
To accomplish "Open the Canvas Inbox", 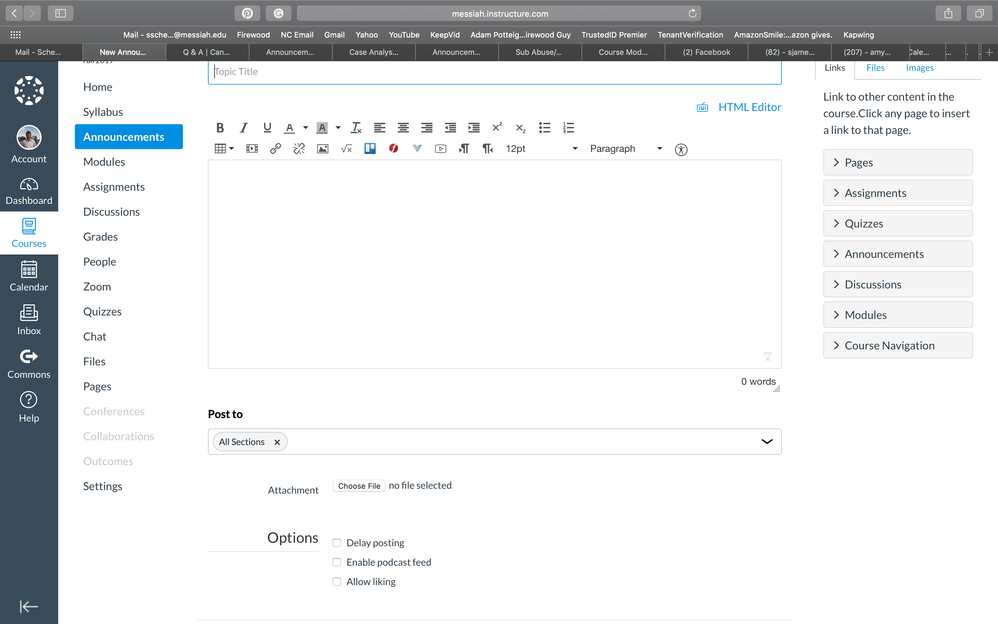I will (x=29, y=319).
